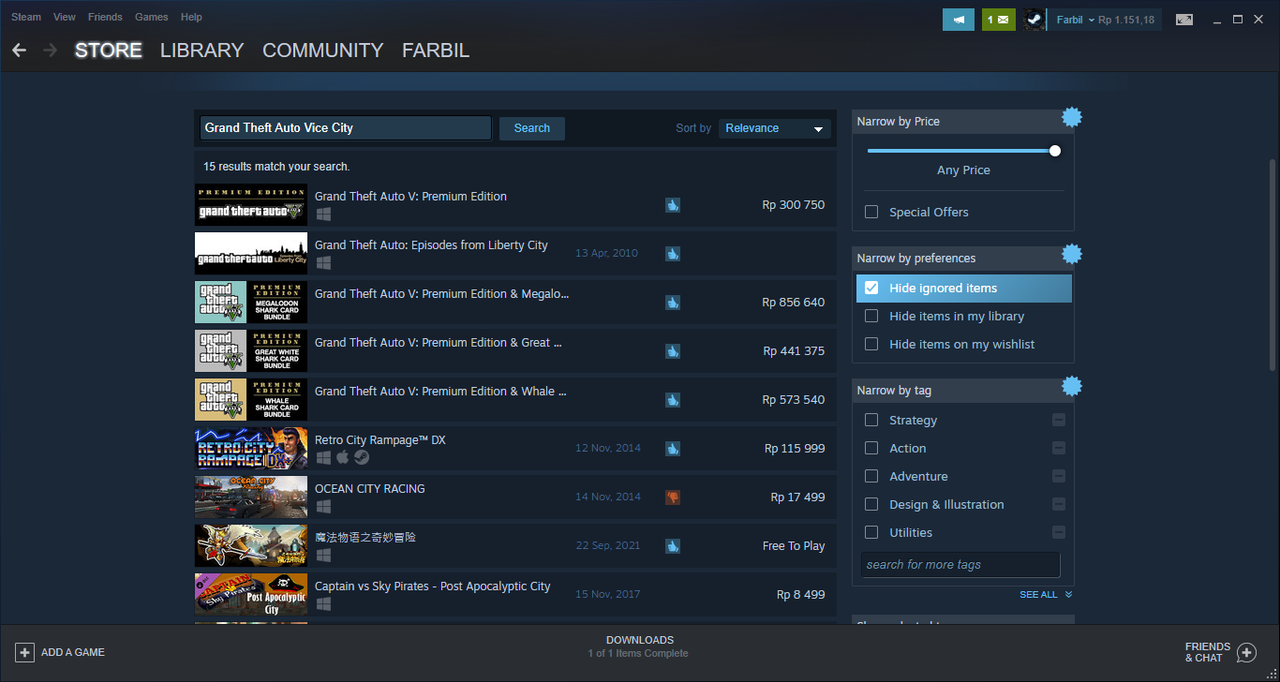Switch to Big Picture mode icon
The width and height of the screenshot is (1280, 682).
coord(1184,19)
